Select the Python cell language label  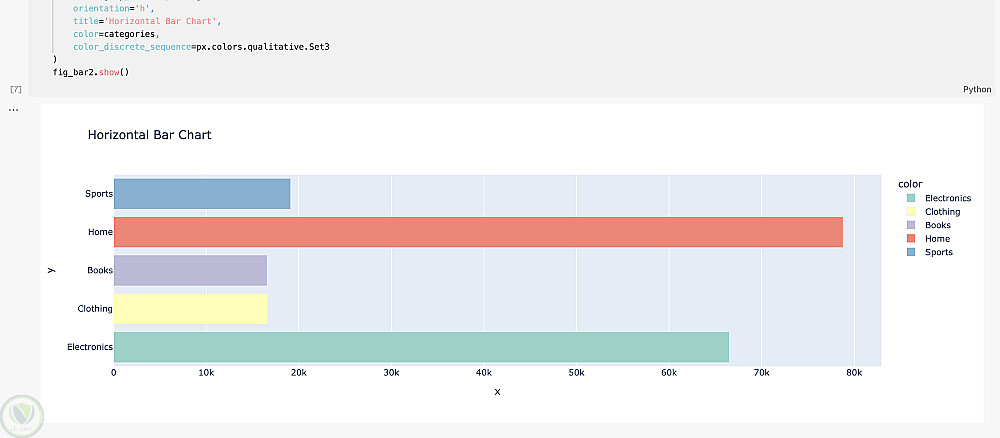click(976, 89)
